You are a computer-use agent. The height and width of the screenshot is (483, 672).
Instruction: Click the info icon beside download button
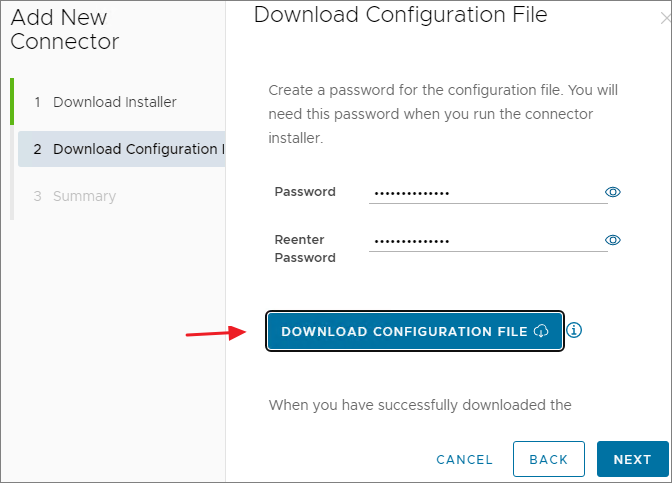tap(575, 330)
